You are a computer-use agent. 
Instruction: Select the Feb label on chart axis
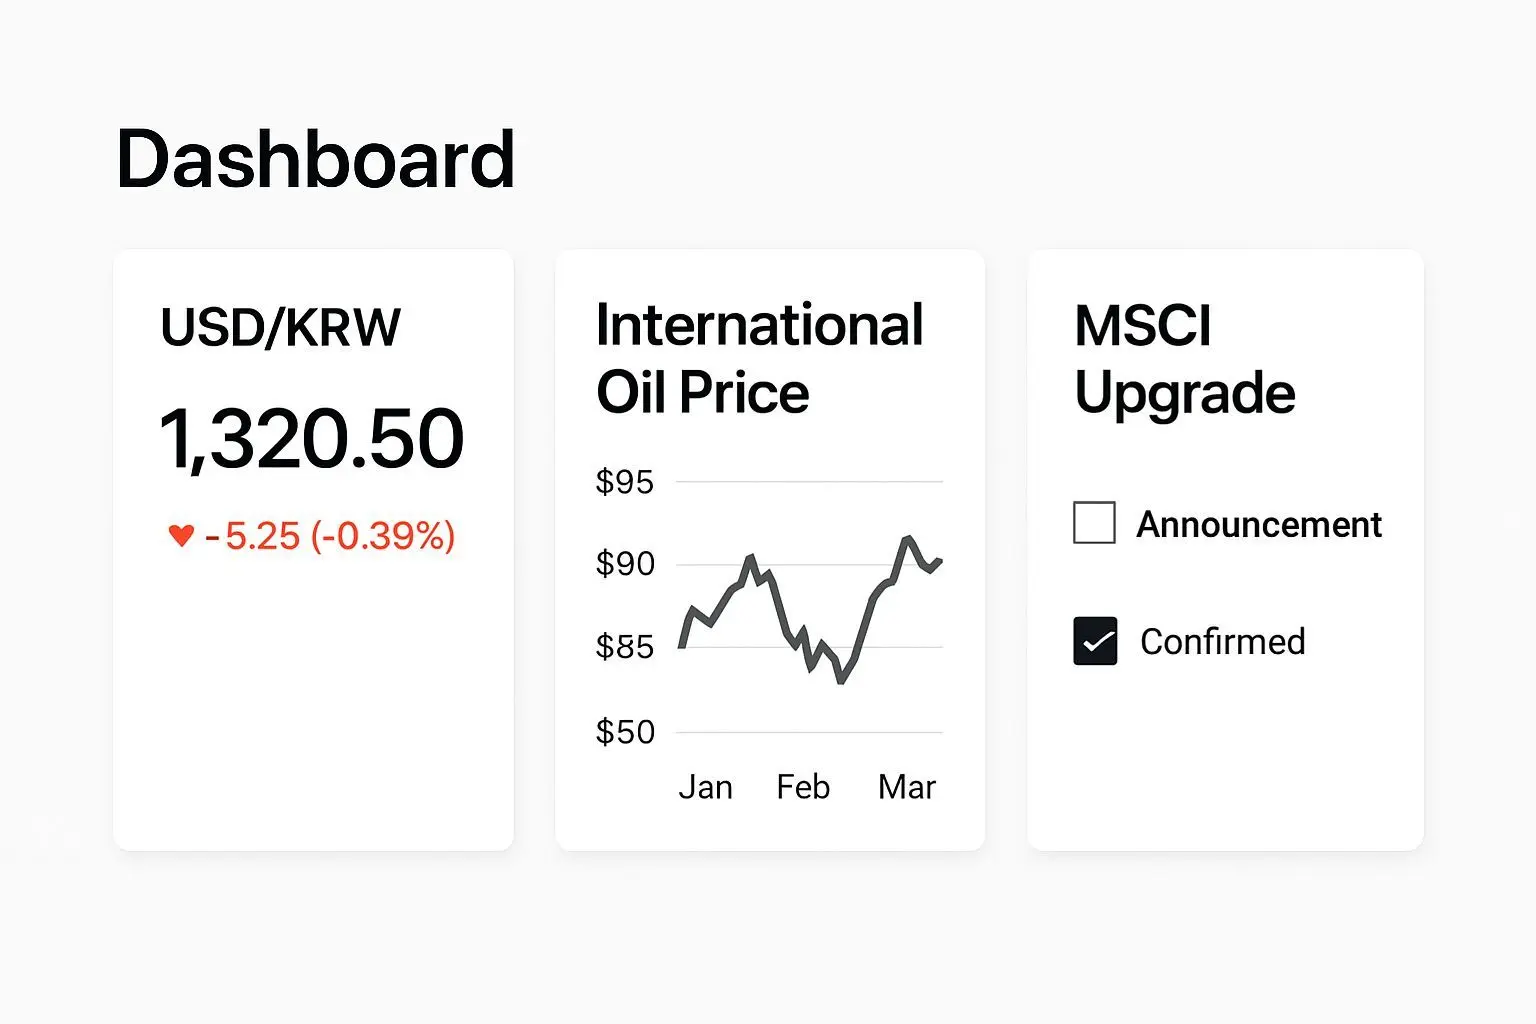[x=803, y=787]
